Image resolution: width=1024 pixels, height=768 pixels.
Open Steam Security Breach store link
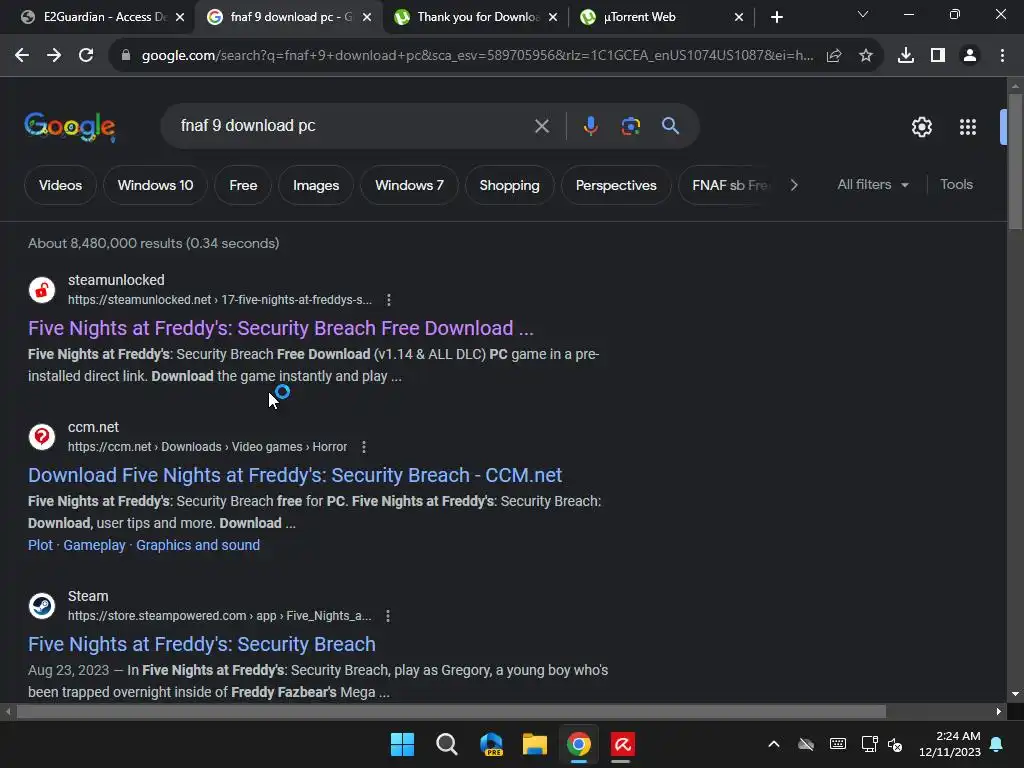(202, 644)
